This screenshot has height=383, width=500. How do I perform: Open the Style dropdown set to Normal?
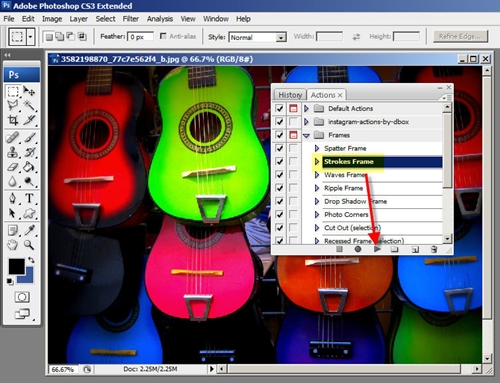coord(257,37)
